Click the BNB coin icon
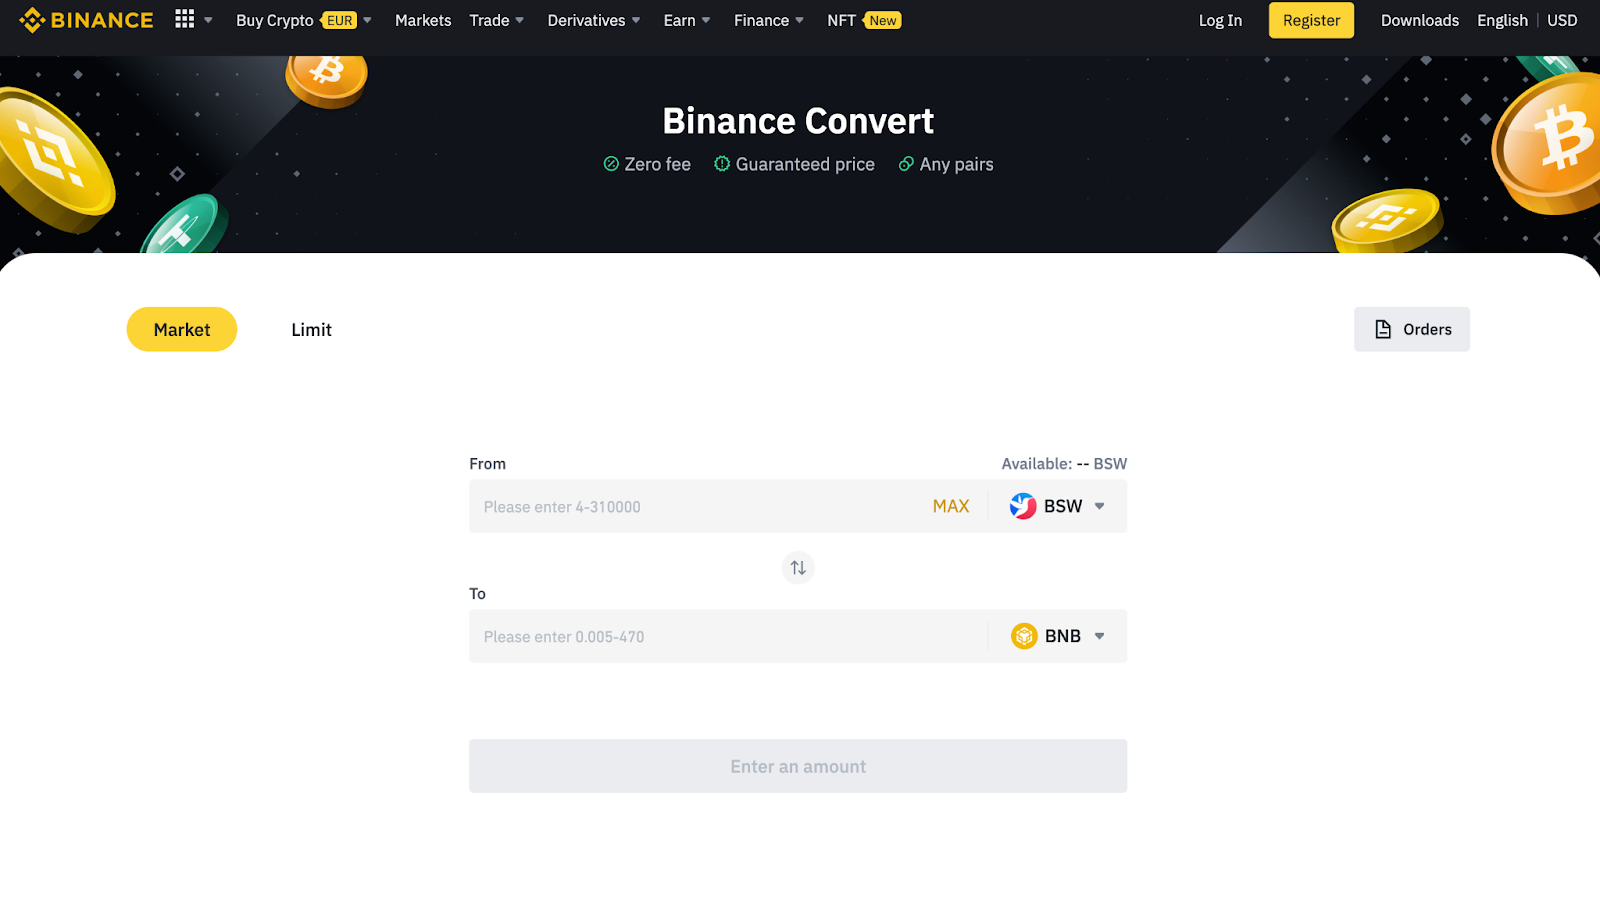1600x897 pixels. click(x=1024, y=636)
